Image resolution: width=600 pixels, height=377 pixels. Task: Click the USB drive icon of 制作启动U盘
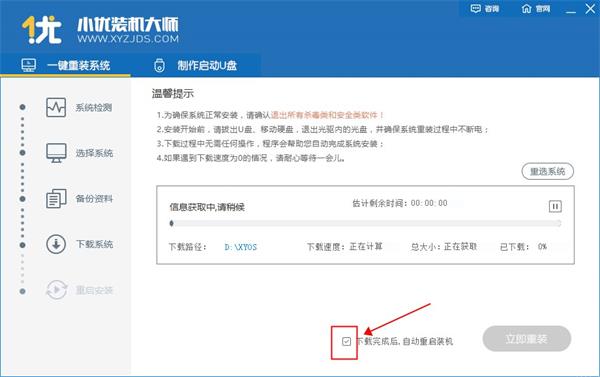(x=159, y=65)
